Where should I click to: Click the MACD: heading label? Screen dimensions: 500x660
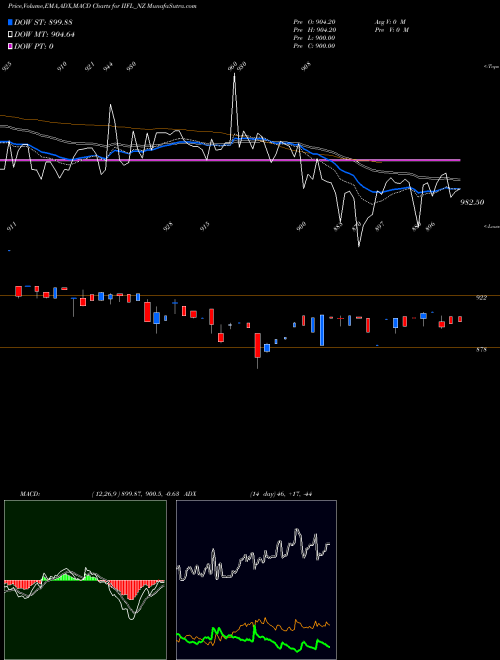tap(30, 494)
